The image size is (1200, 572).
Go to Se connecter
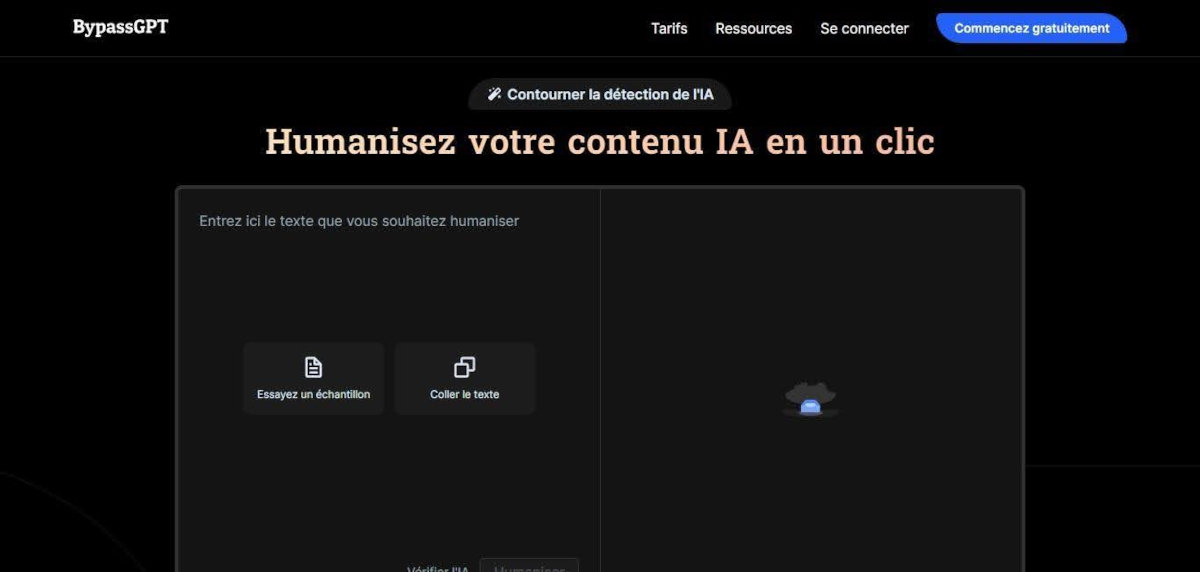[864, 28]
